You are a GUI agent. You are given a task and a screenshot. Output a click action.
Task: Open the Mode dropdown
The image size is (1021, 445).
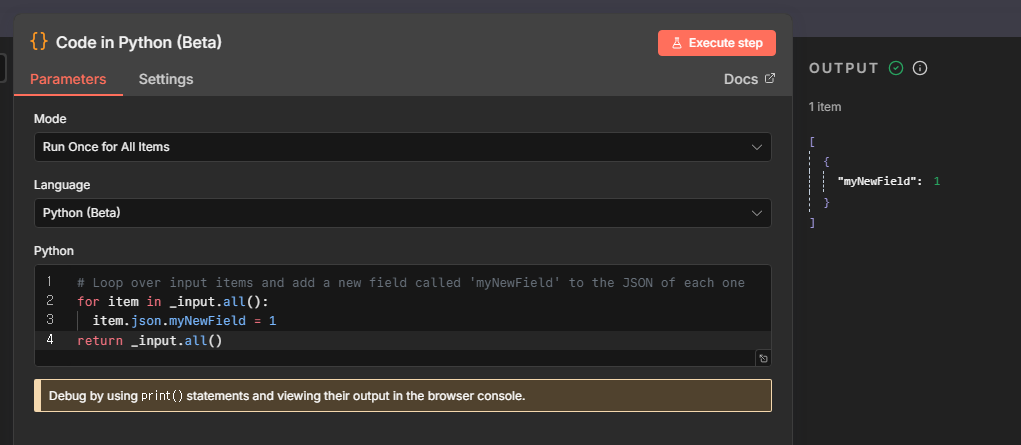click(402, 147)
